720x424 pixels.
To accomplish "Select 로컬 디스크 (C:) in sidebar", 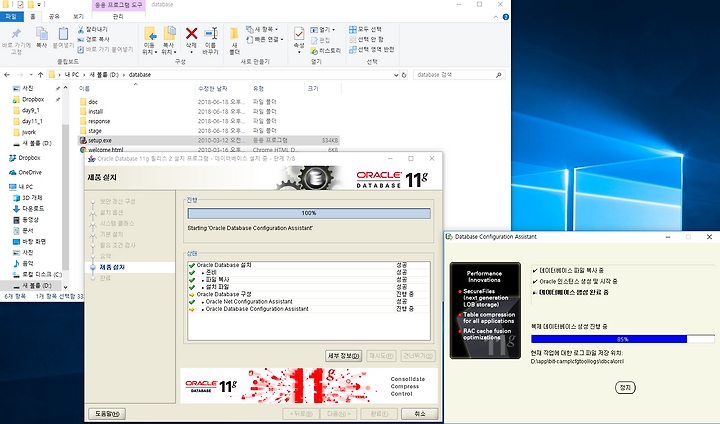I will (38, 274).
